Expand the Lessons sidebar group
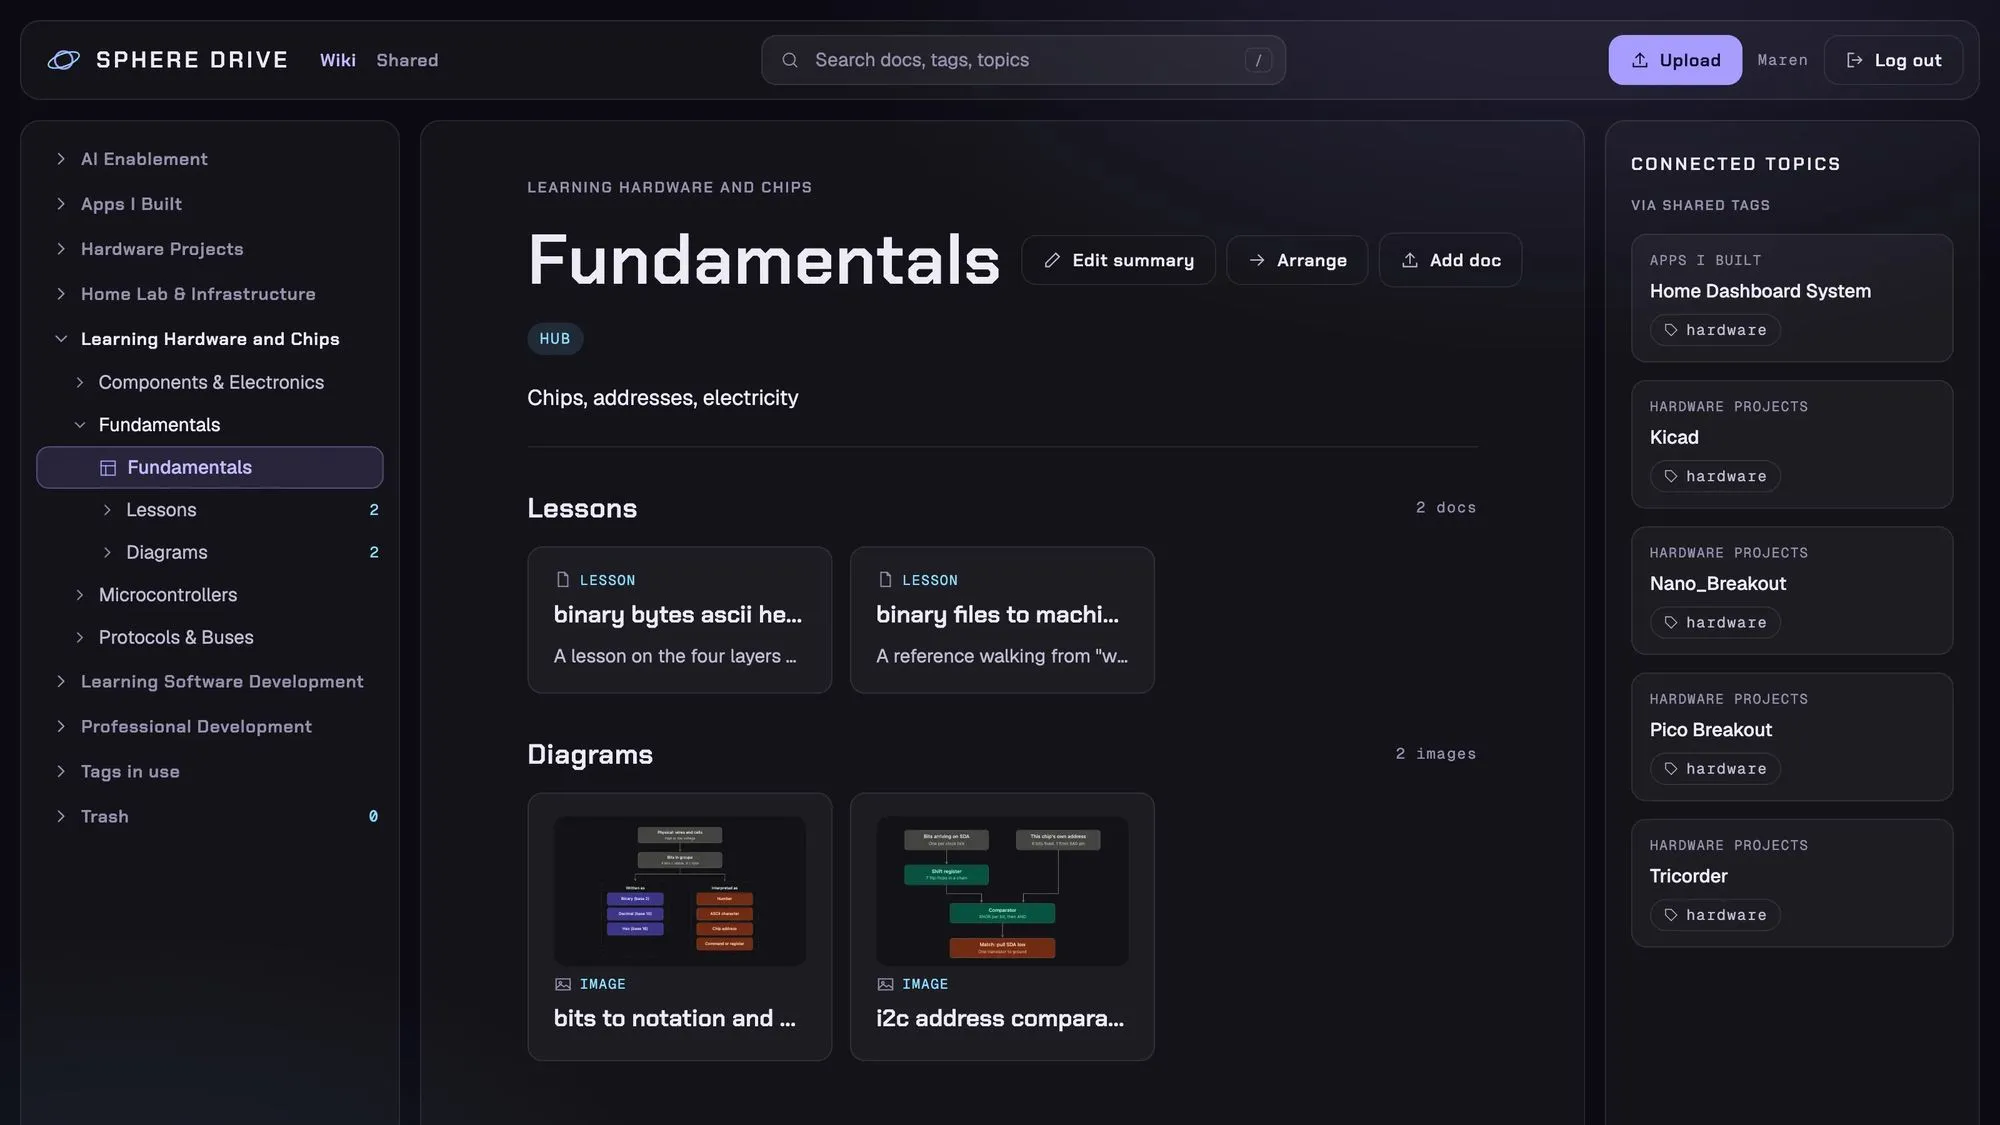 point(107,510)
